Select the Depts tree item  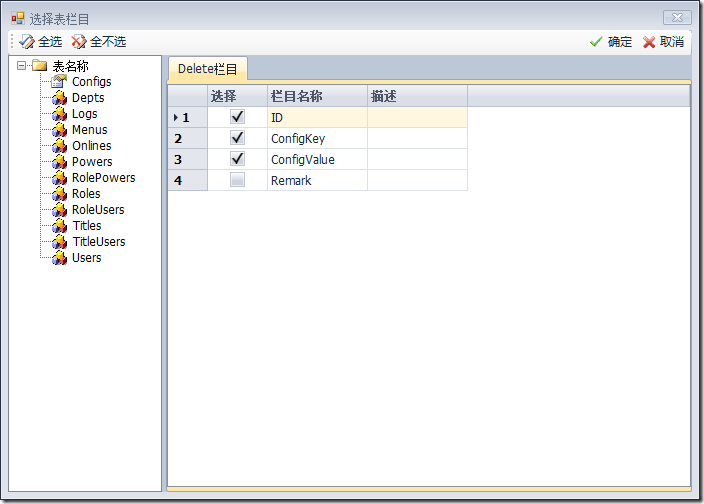88,98
